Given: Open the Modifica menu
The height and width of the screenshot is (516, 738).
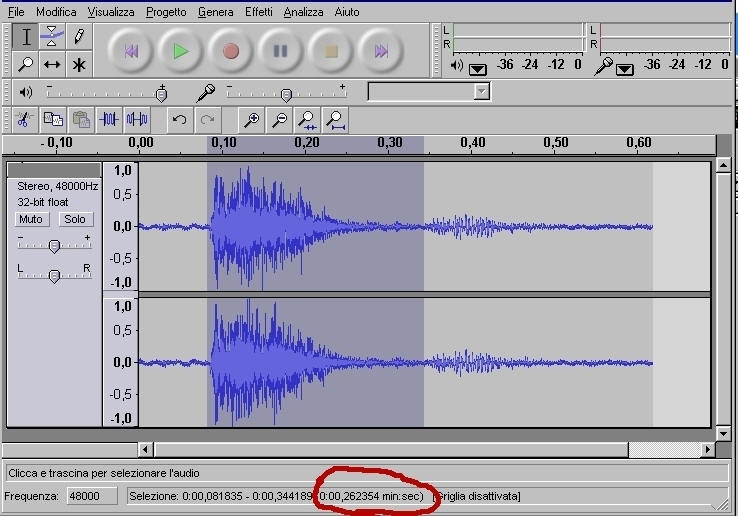Looking at the screenshot, I should [56, 12].
